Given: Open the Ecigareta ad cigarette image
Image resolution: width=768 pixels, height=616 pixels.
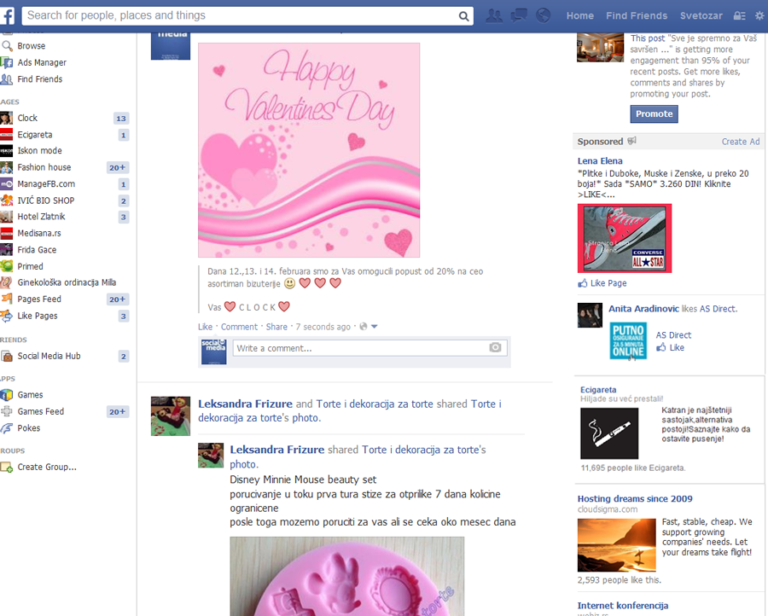Looking at the screenshot, I should (x=609, y=433).
